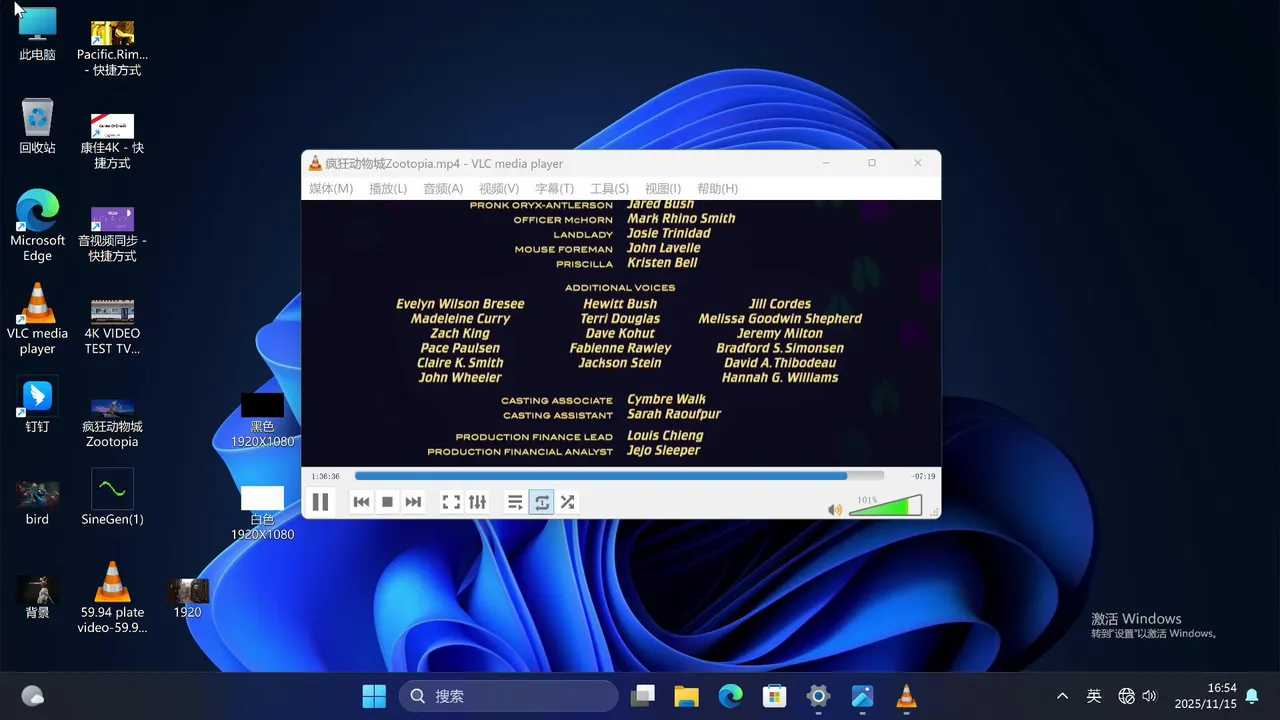Open the 音频(A) menu

pos(443,188)
